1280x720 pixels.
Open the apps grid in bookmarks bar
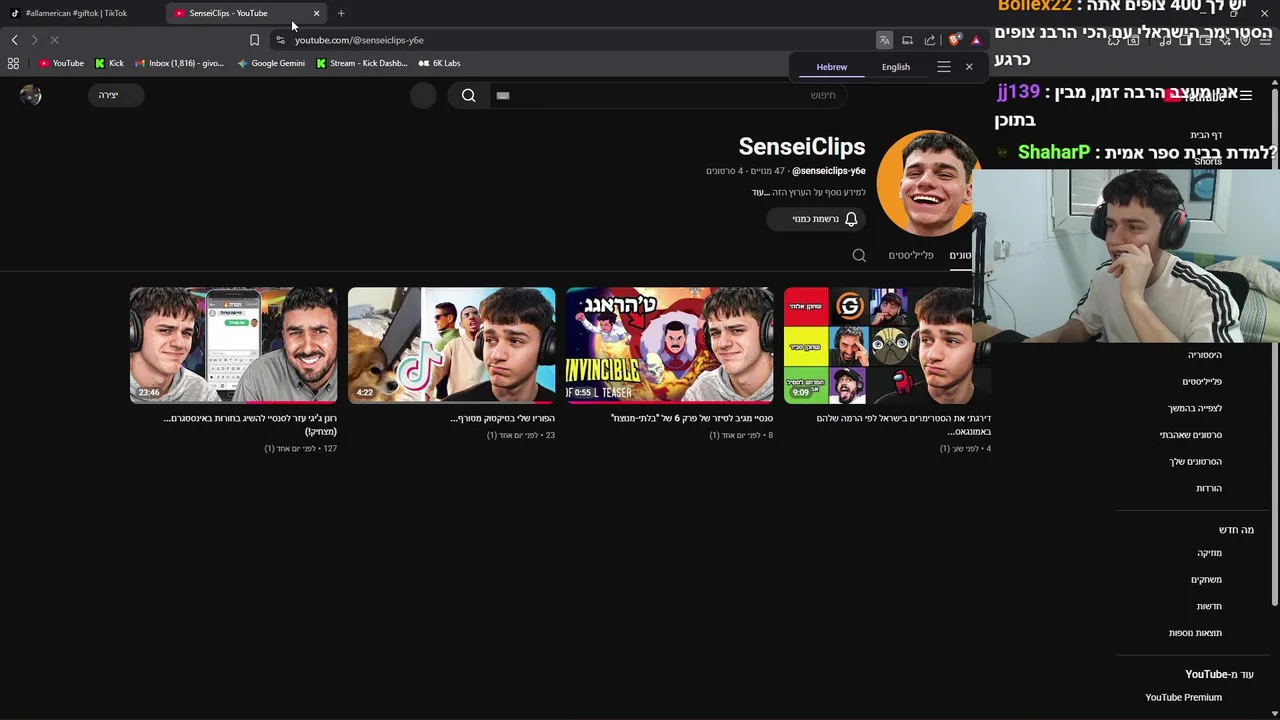[x=13, y=63]
